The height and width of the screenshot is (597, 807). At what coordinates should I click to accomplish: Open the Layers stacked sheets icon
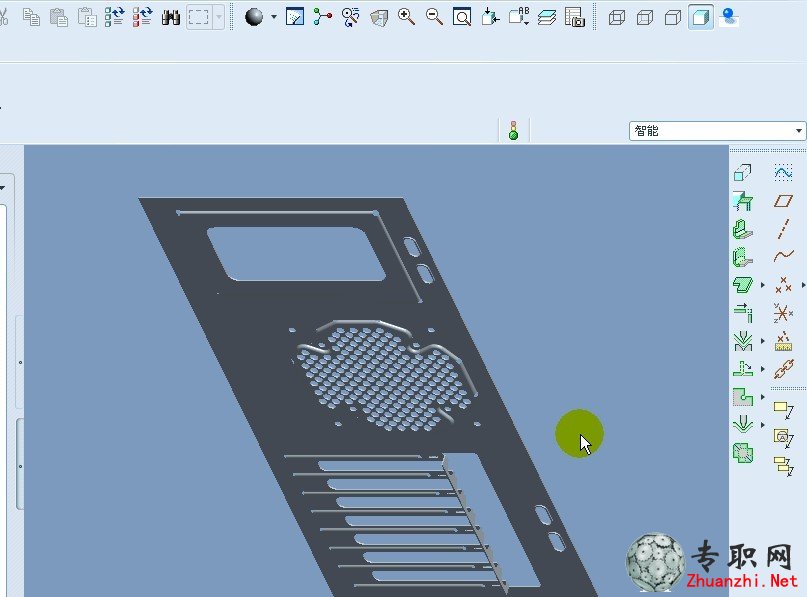click(x=547, y=17)
